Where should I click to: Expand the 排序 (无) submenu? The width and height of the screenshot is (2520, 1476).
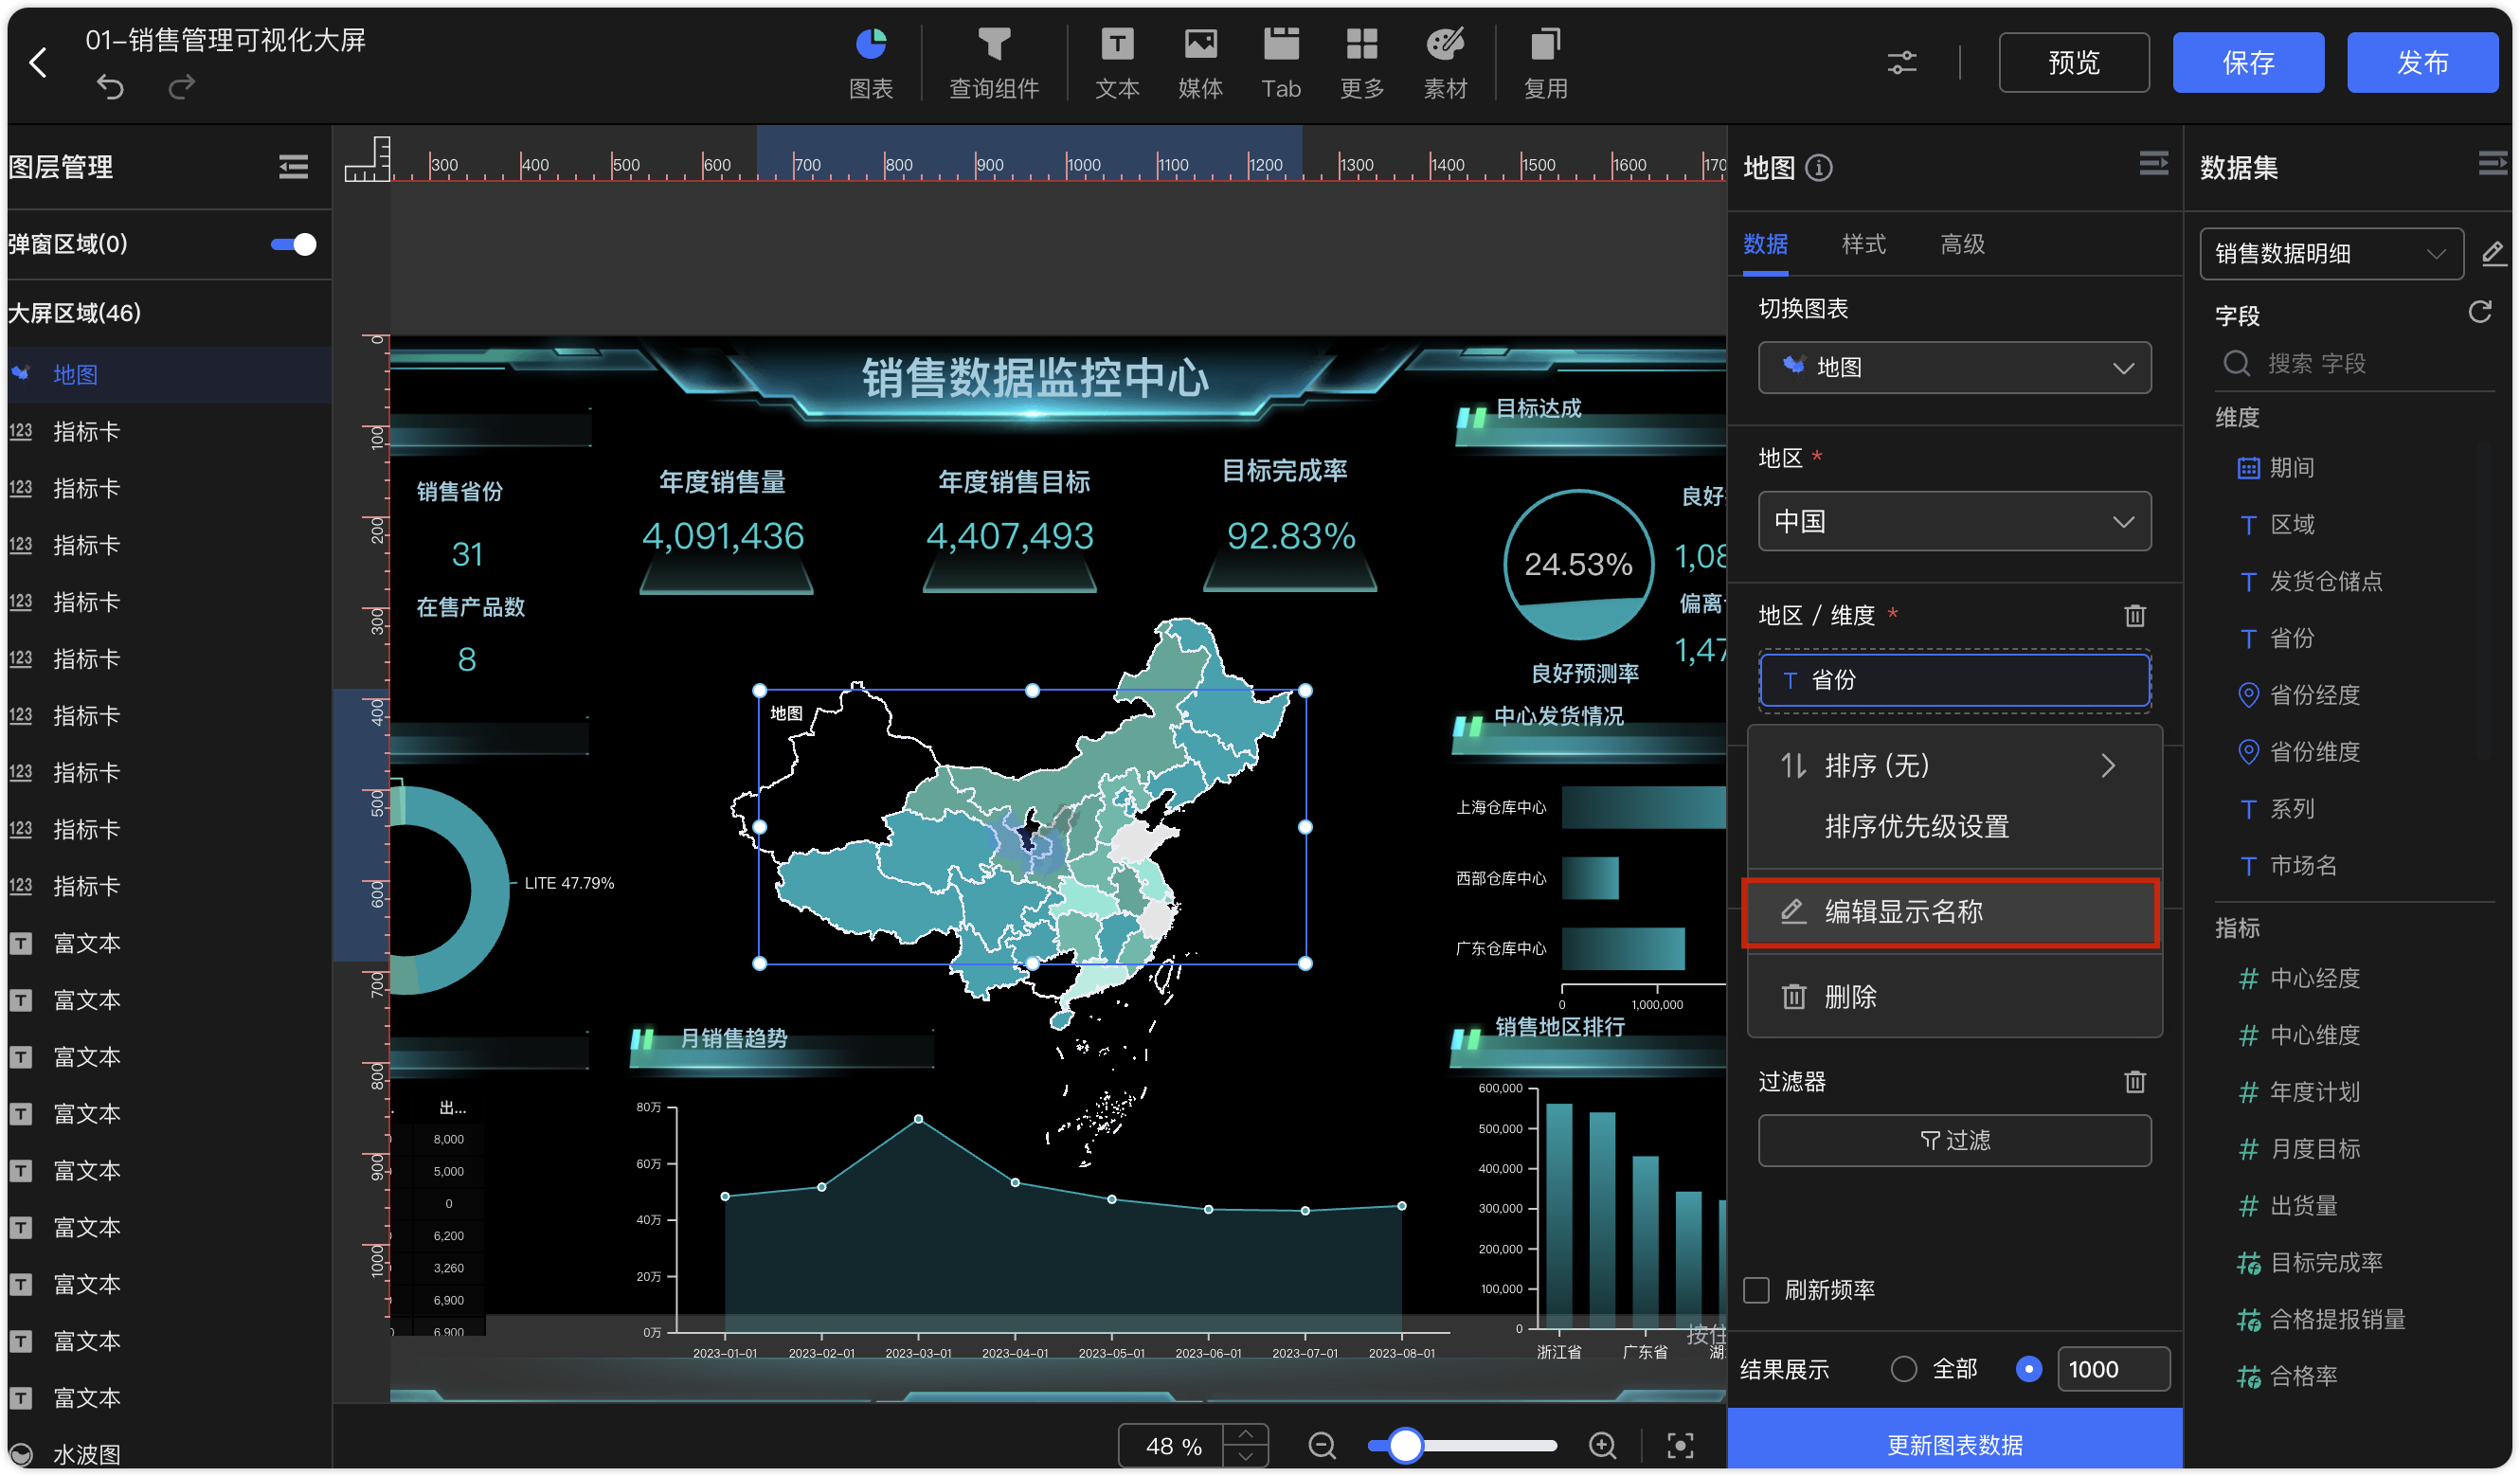tap(1954, 766)
